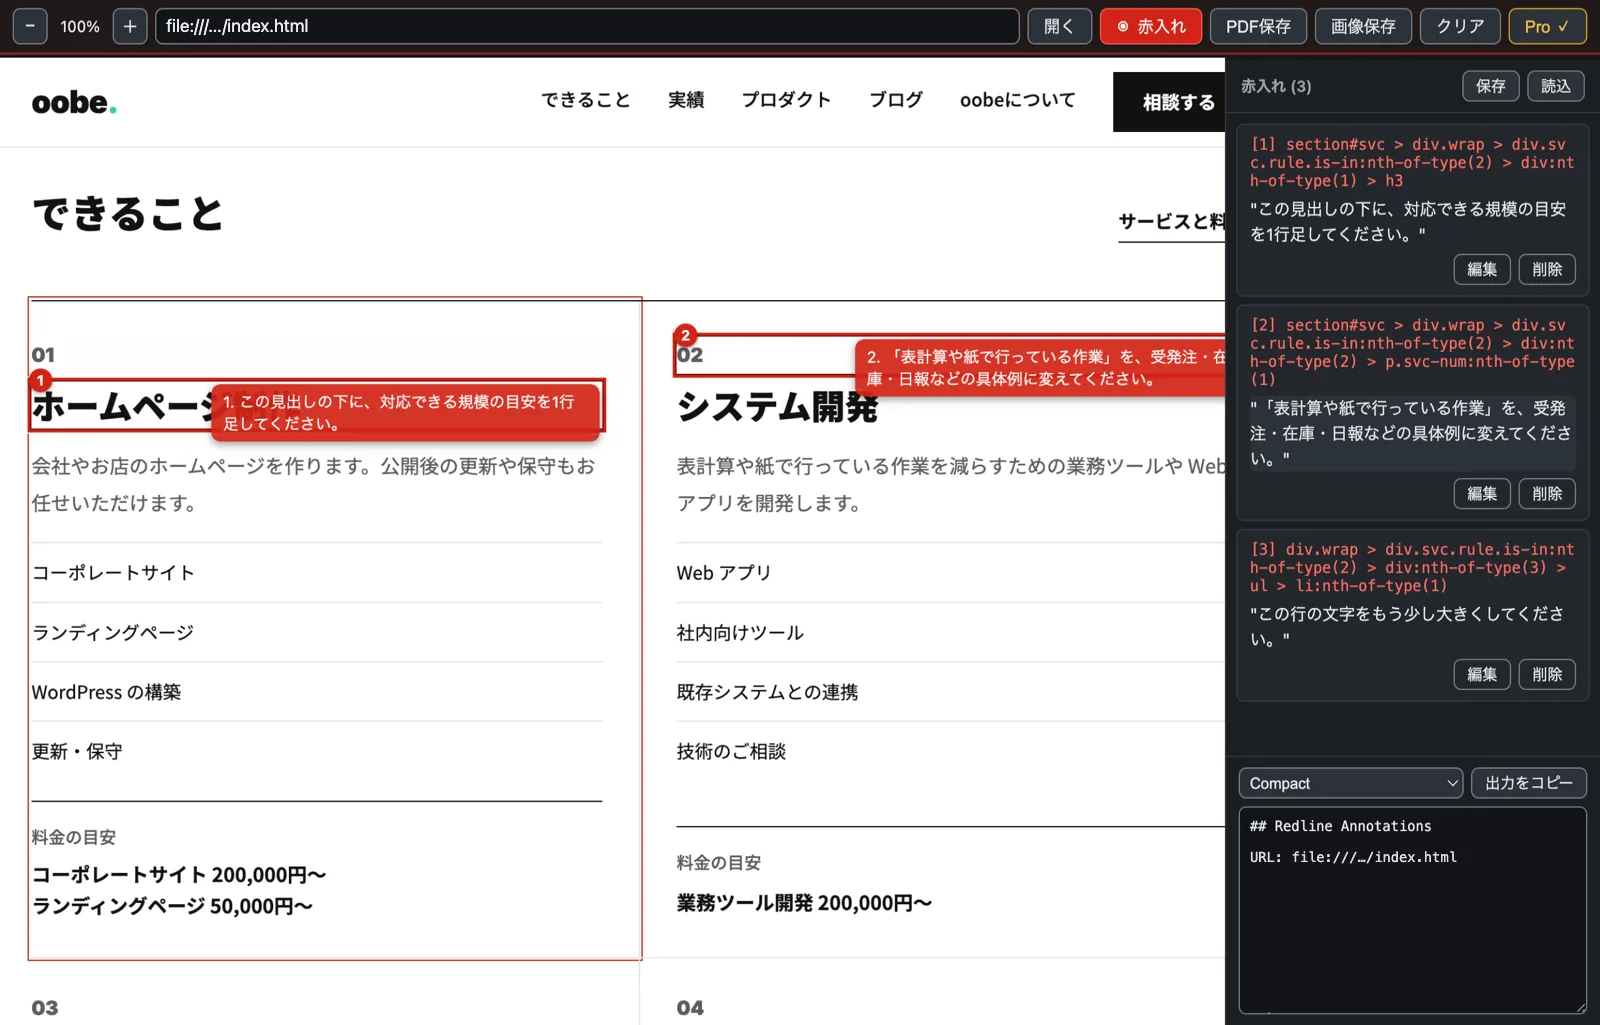1600x1025 pixels.
Task: Click the コーポレートサイト list row
Action: [x=316, y=573]
